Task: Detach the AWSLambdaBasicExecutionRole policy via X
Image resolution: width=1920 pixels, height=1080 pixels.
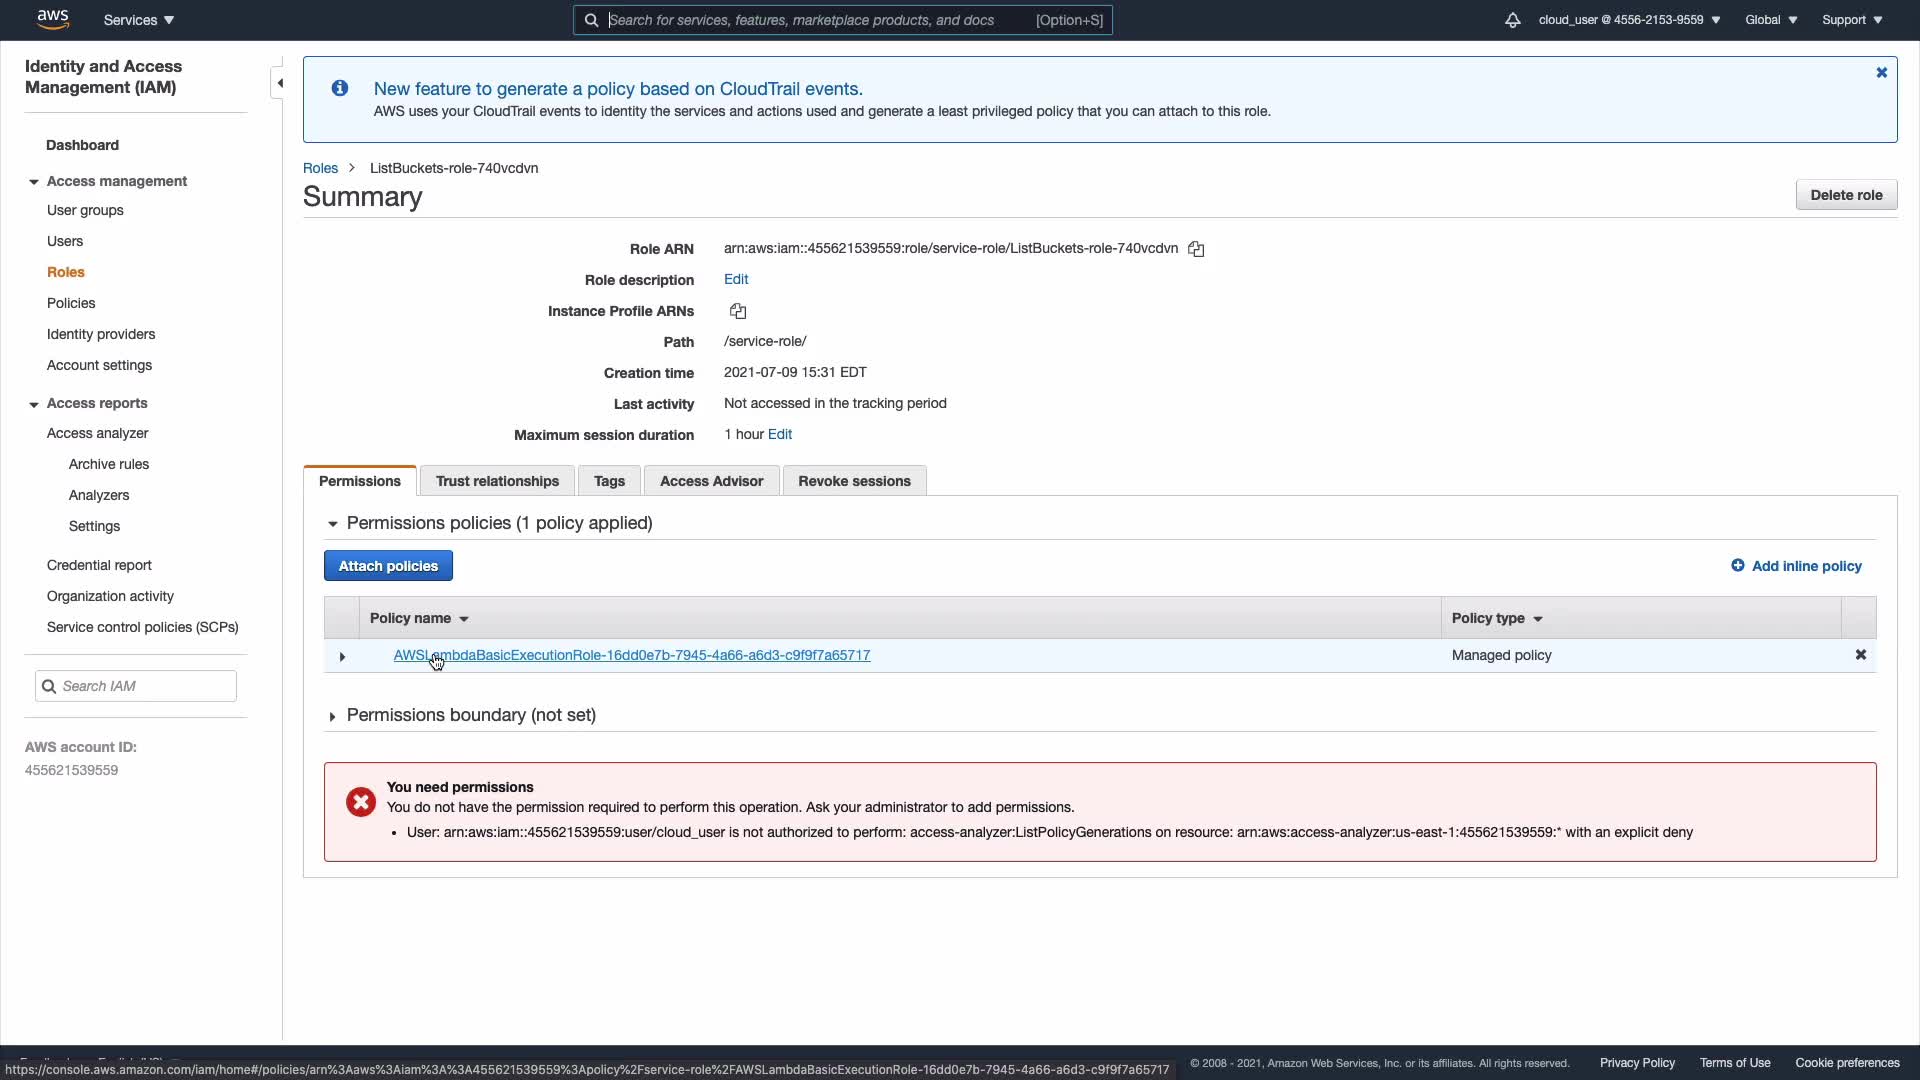Action: point(1861,655)
